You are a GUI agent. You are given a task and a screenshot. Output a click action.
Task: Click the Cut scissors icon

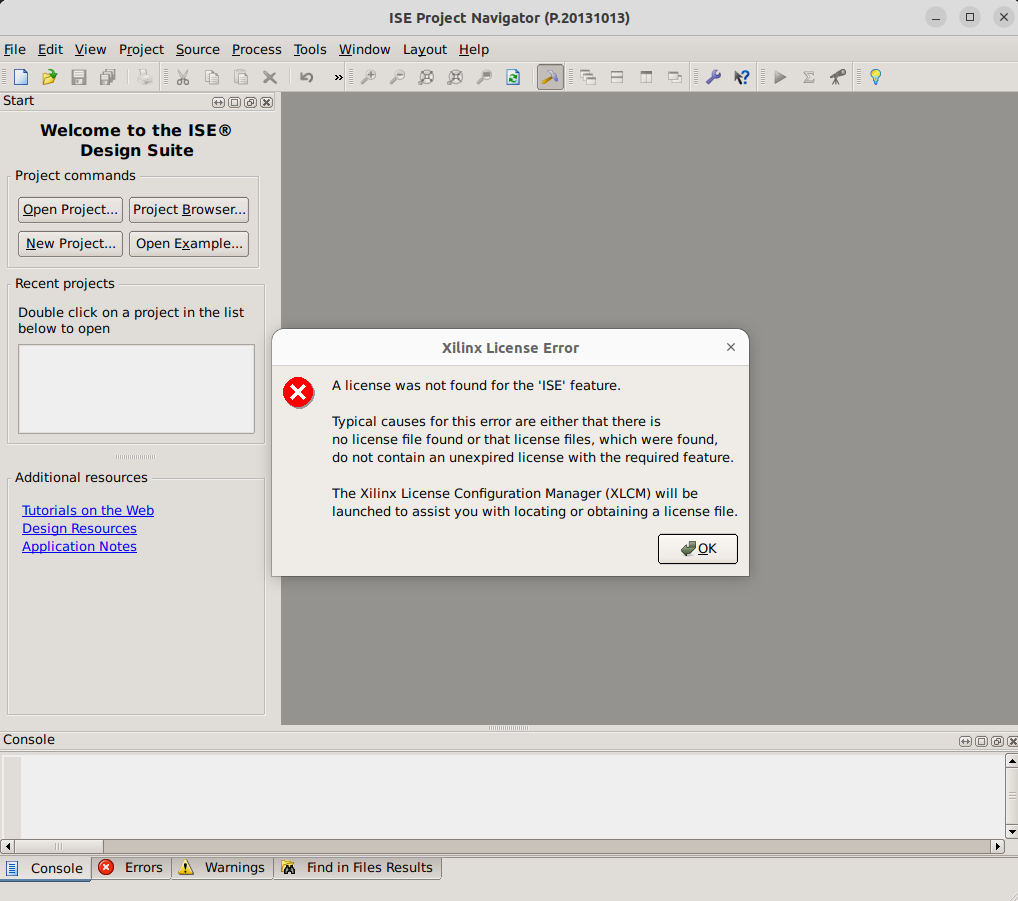click(x=183, y=77)
